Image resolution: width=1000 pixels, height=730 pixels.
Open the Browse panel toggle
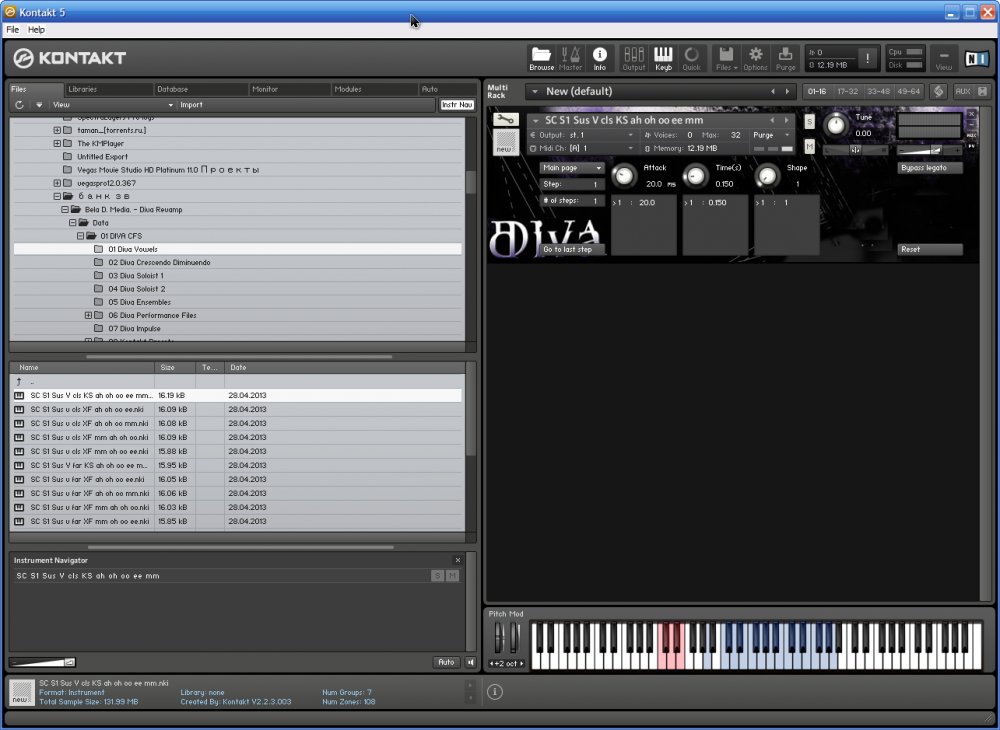[541, 59]
